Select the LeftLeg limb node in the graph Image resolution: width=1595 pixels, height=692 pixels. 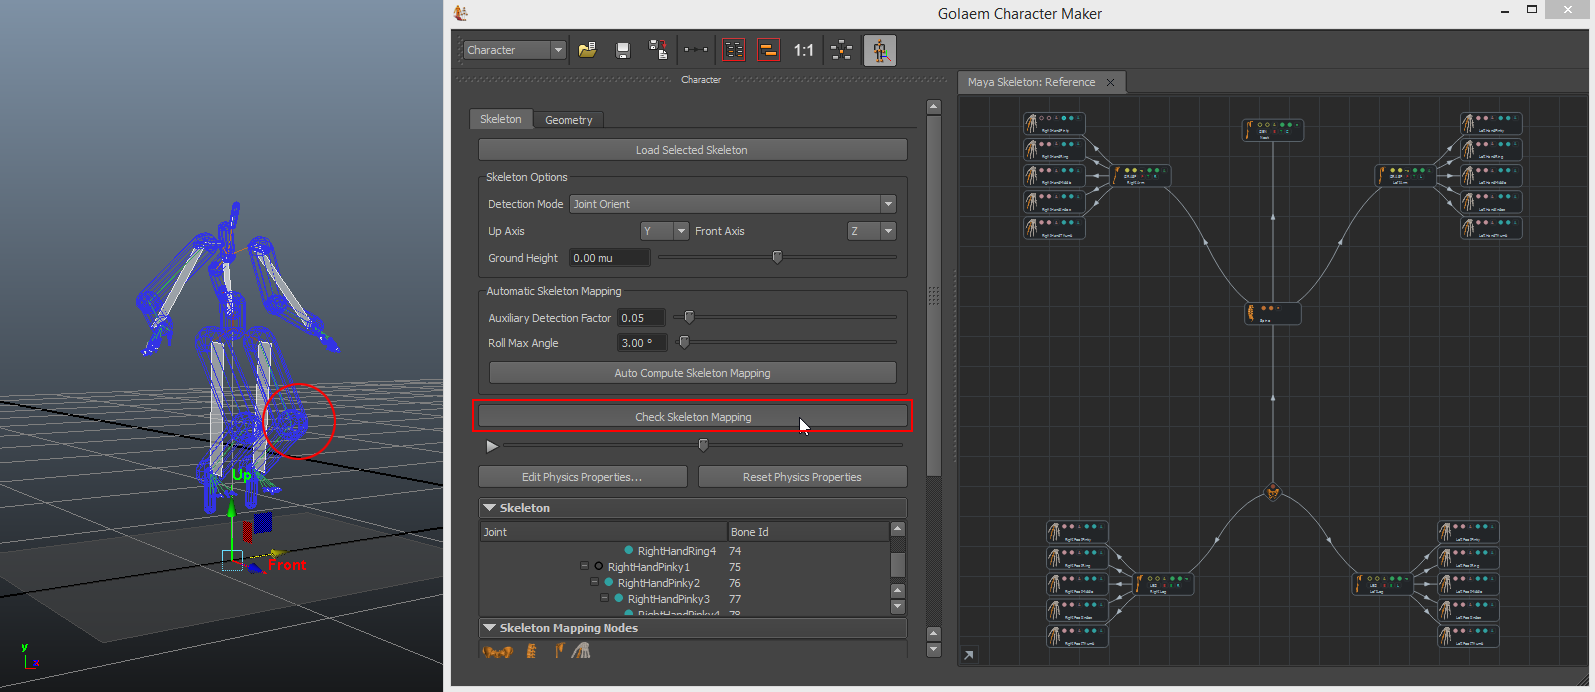point(1382,583)
